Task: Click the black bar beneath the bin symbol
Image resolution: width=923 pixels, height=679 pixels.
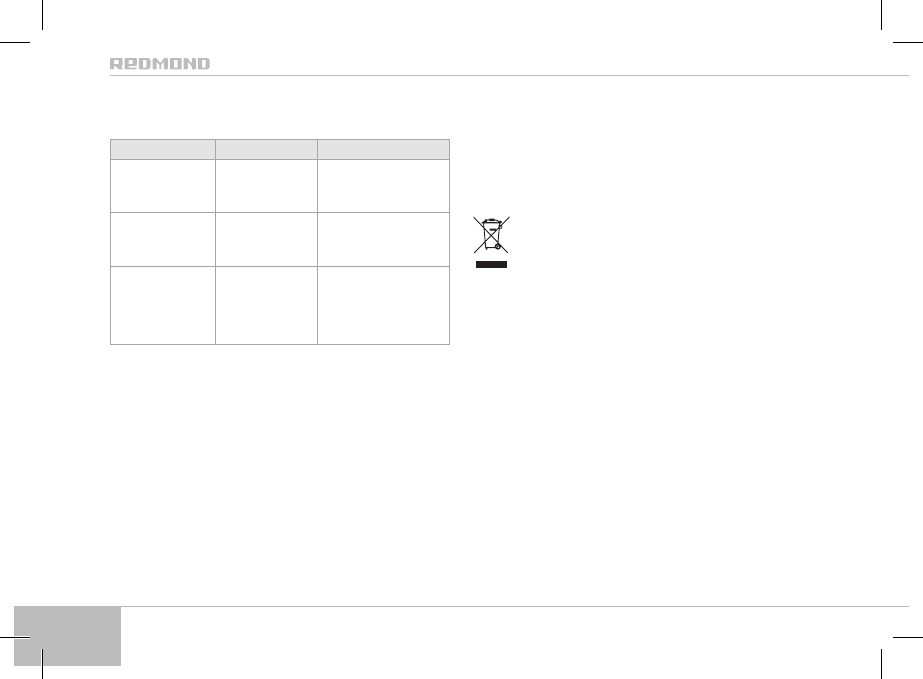Action: click(491, 266)
